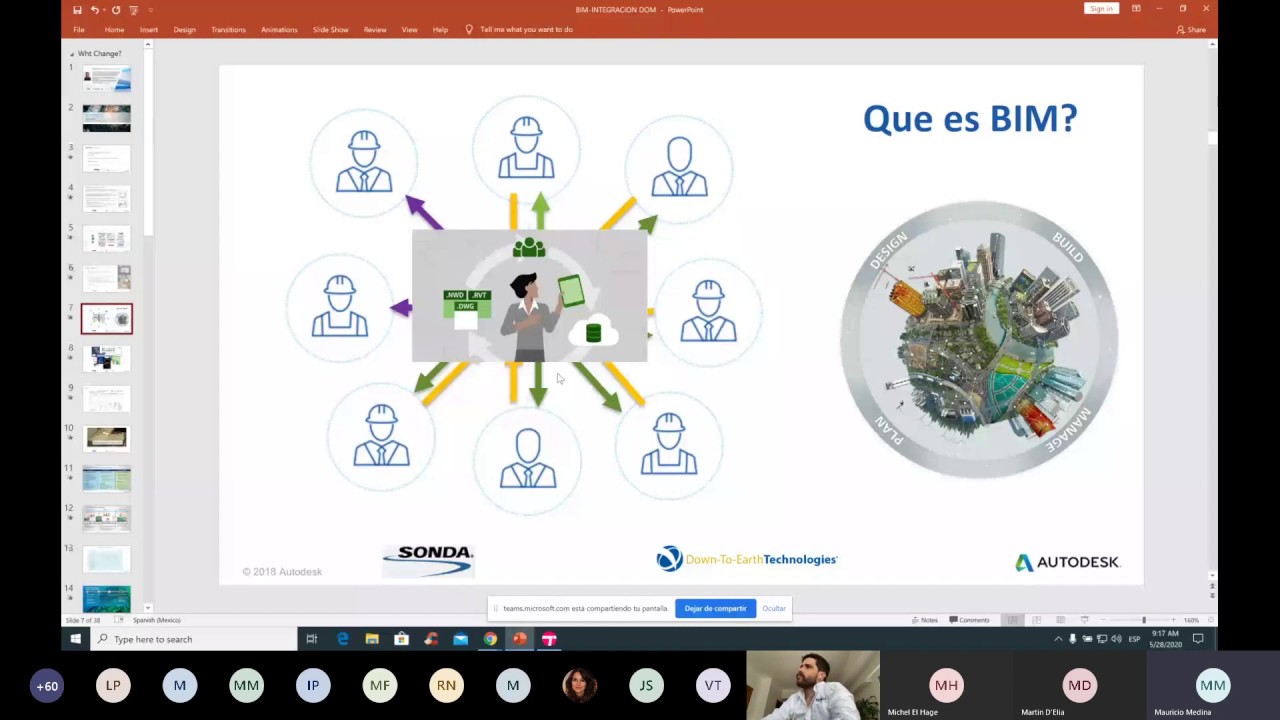Click the SONDA logo on slide
This screenshot has height=720, width=1280.
(x=428, y=560)
